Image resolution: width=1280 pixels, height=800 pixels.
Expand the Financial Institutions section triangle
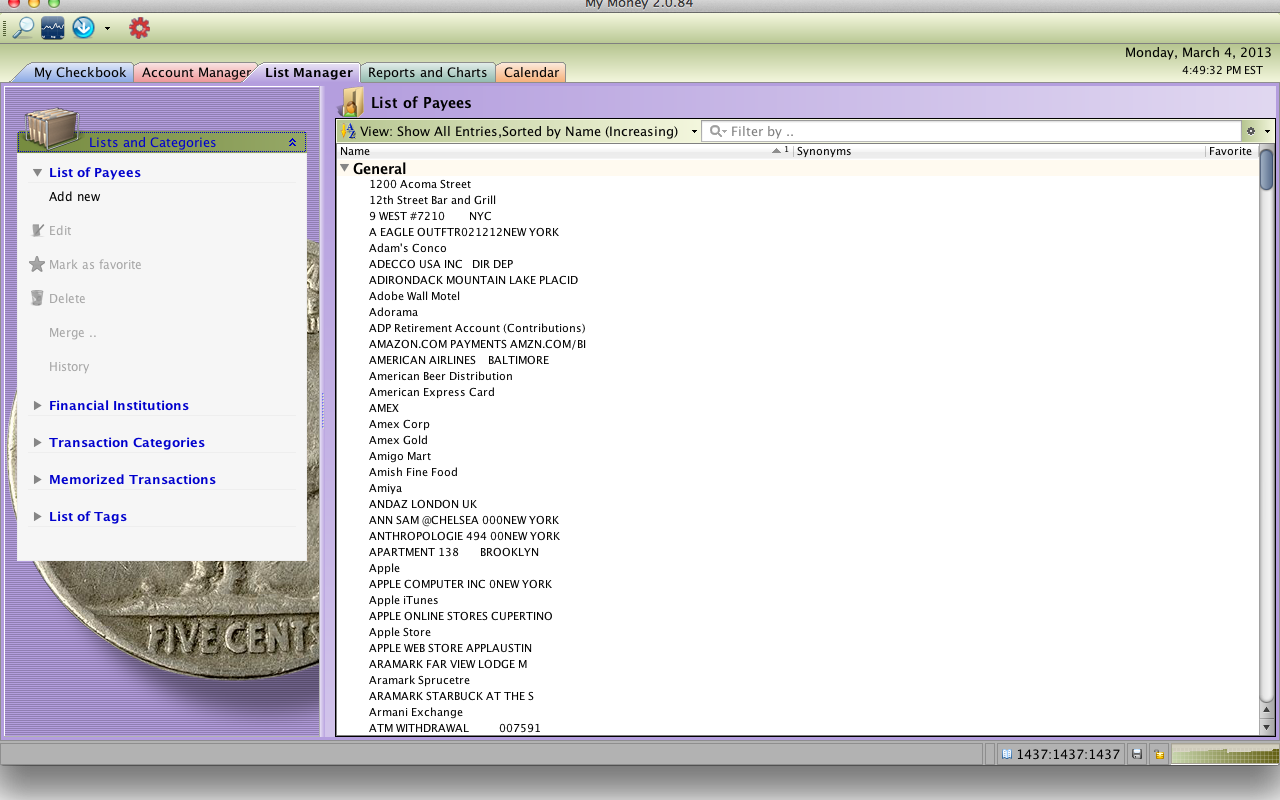[x=37, y=405]
